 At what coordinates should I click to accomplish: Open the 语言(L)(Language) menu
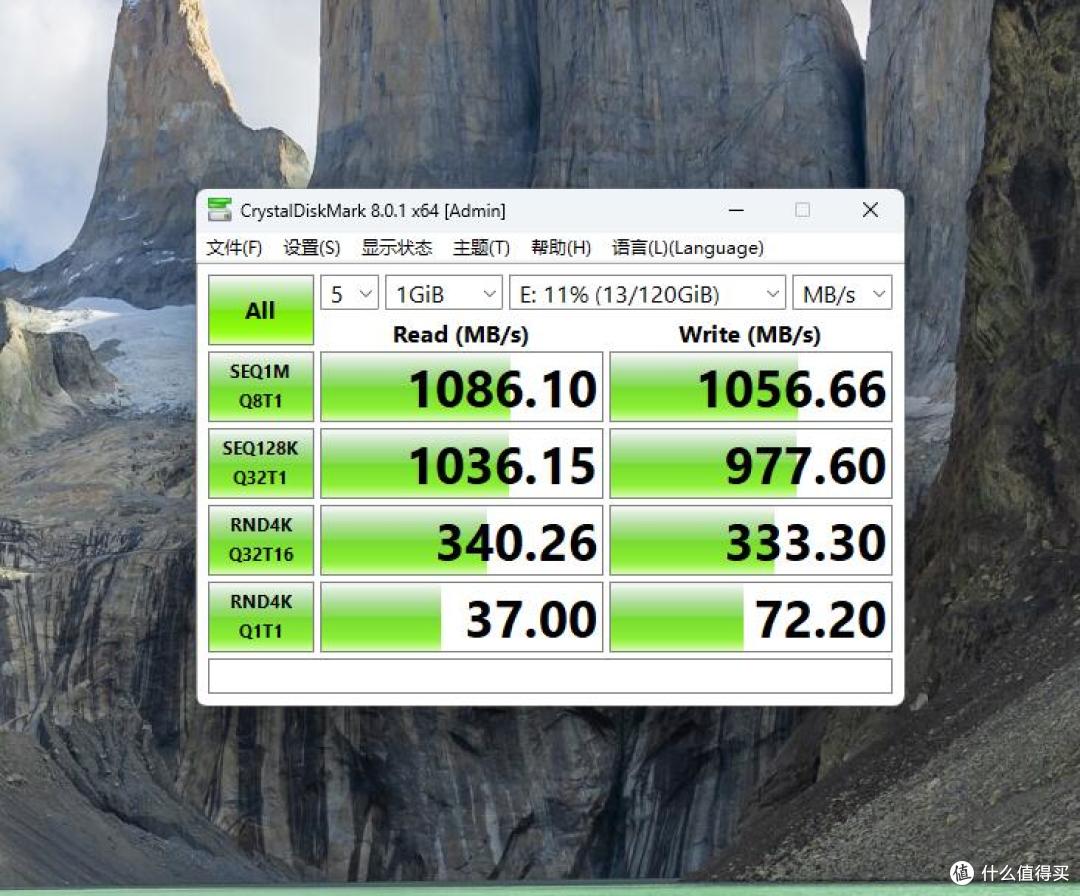pyautogui.click(x=687, y=248)
